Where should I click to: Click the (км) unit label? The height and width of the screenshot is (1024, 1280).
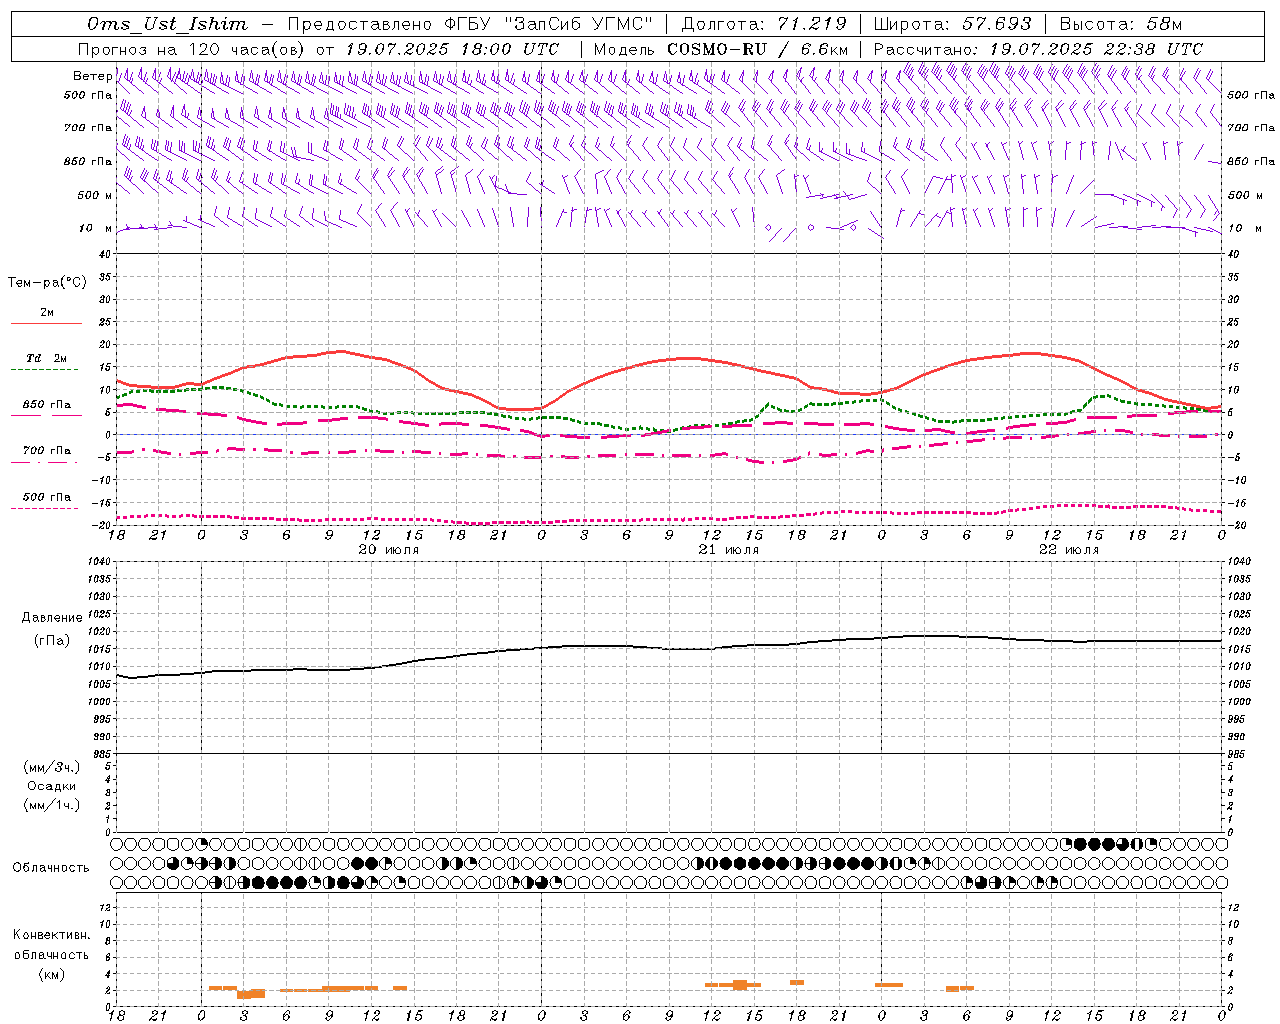pos(52,974)
